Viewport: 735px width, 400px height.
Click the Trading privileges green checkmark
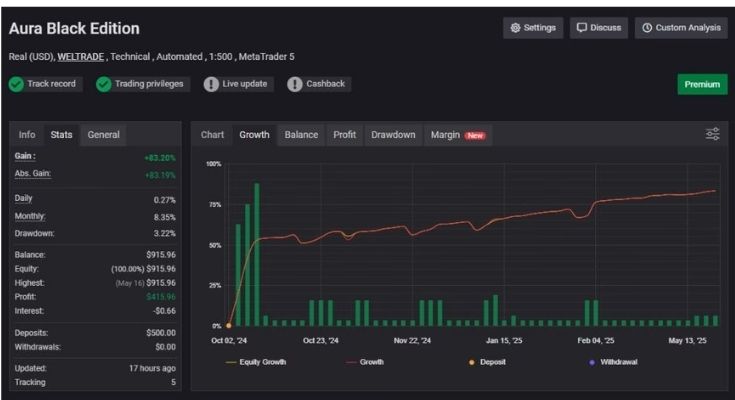(x=103, y=84)
